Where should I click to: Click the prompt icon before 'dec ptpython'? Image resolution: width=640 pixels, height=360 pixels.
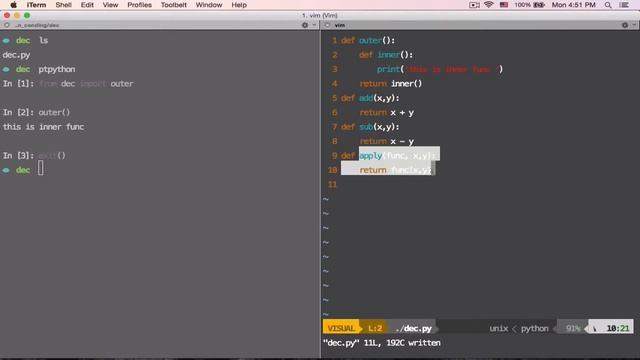pyautogui.click(x=6, y=69)
